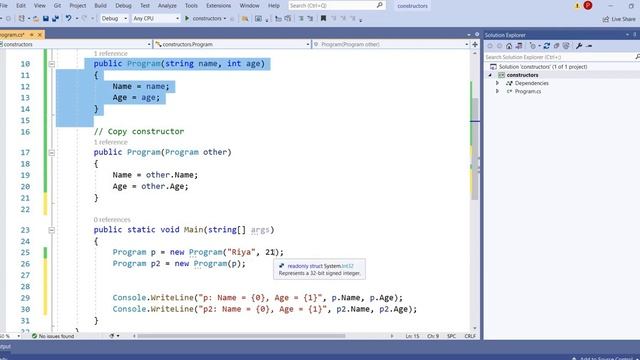Click the CRLF line ending indicator
Viewport: 640px width, 360px height.
[x=470, y=336]
